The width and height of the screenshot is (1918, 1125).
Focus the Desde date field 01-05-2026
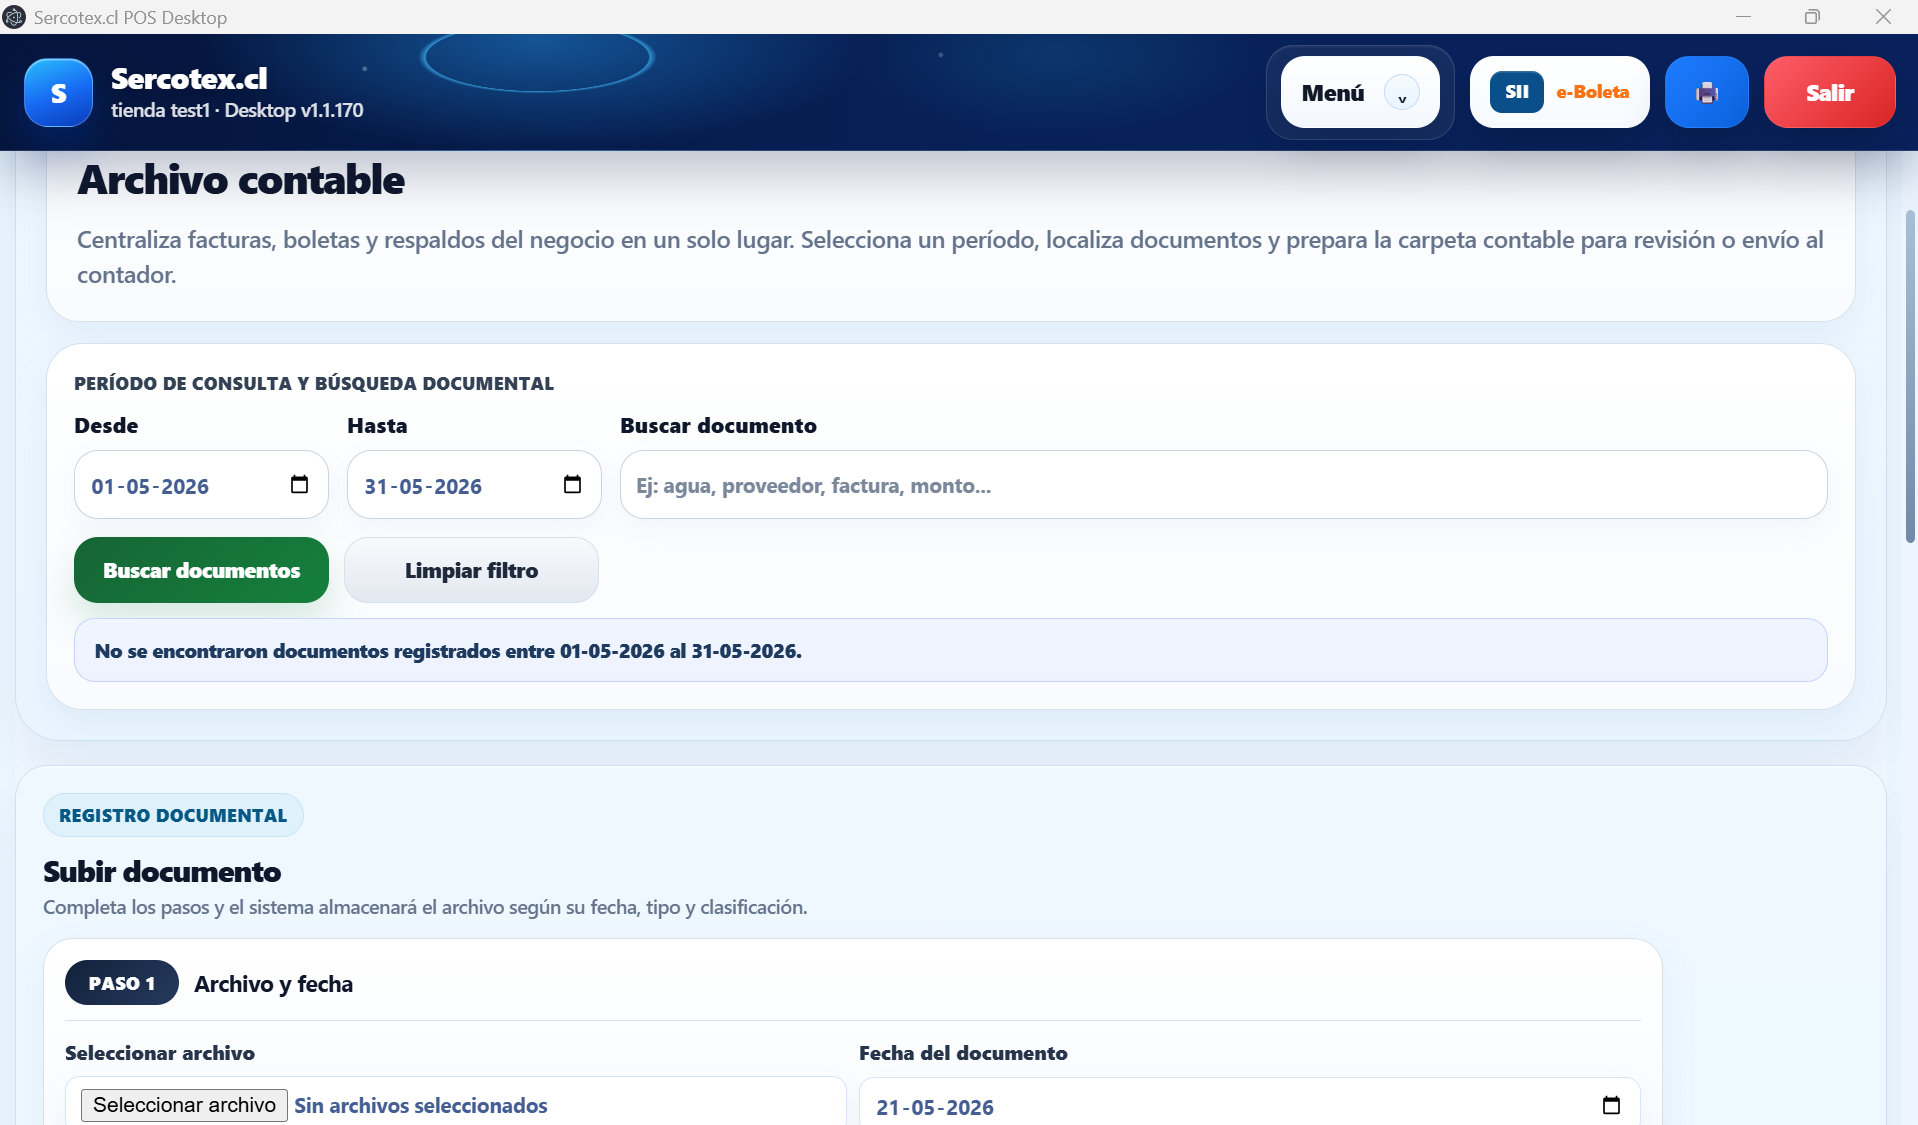tap(201, 485)
